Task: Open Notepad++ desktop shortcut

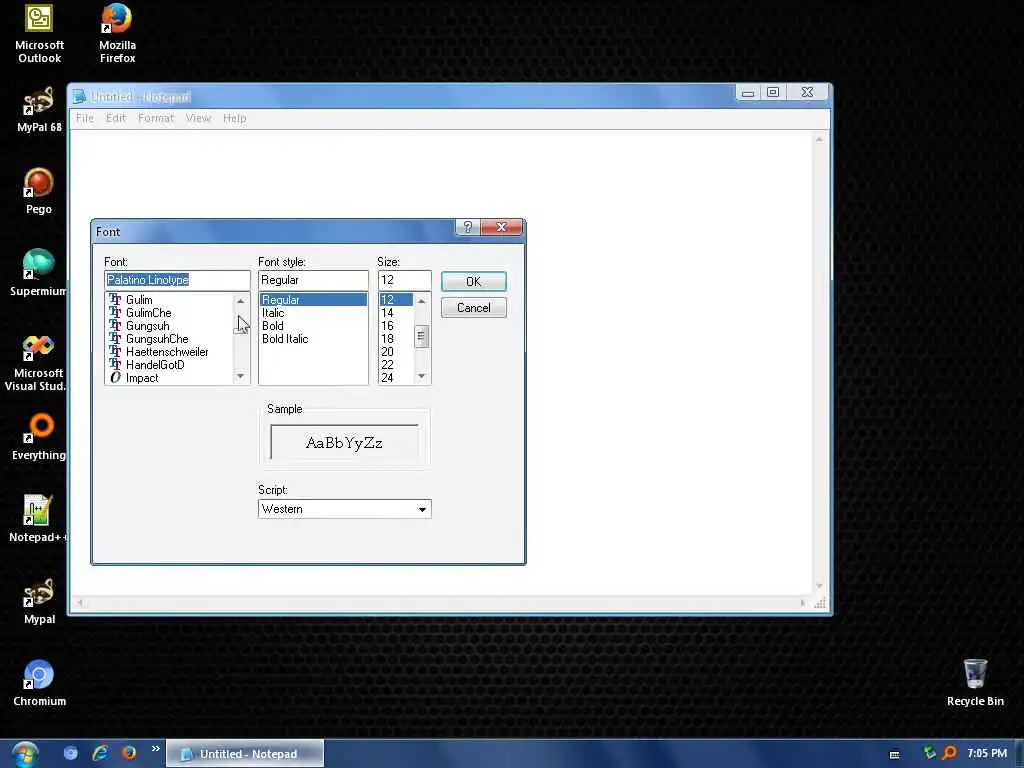Action: tap(37, 519)
